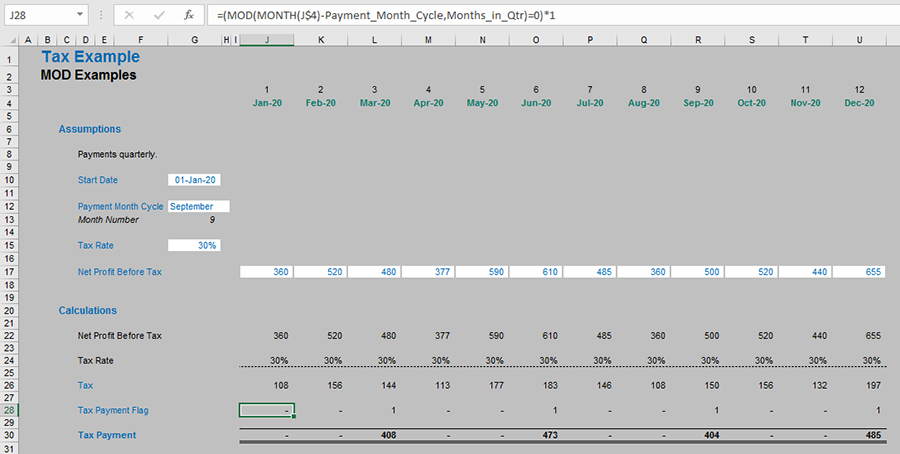The image size is (900, 454).
Task: Click the Sep-20 Tax Payment Flag cell
Action: coord(697,410)
